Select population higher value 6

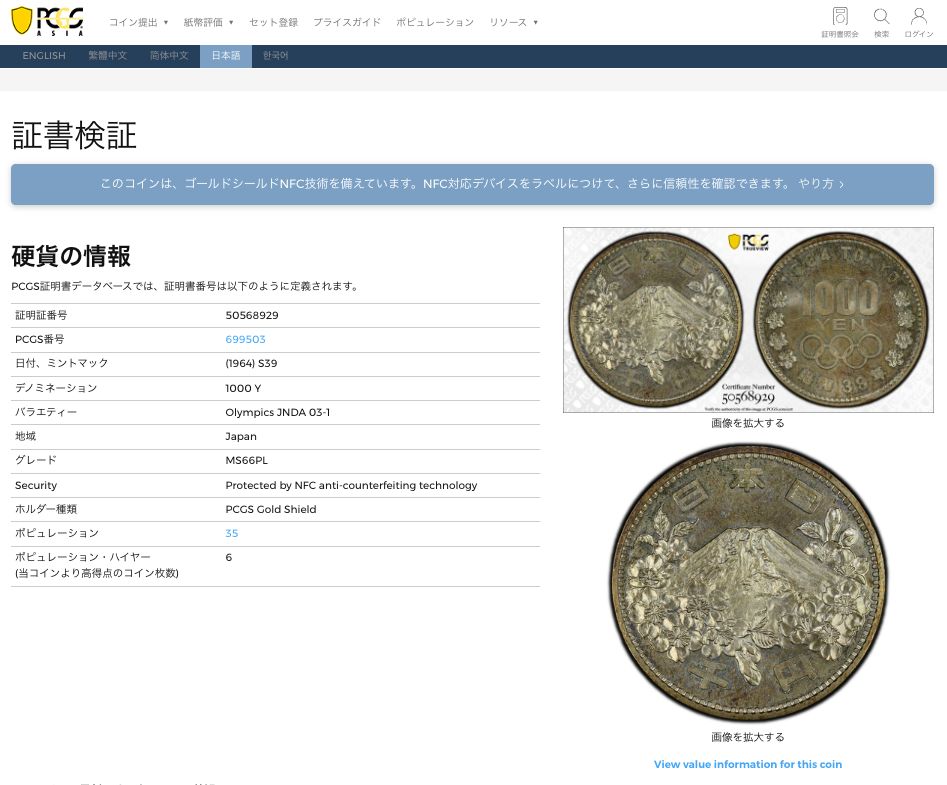229,557
